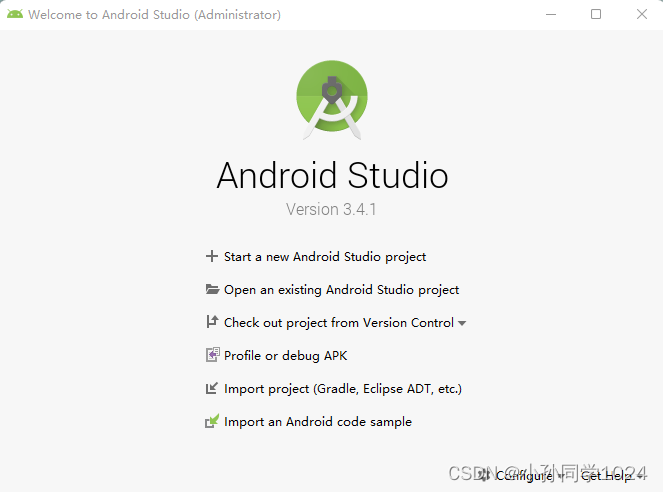Screen dimensions: 663x492
Task: Select Profile or debug APK
Action: point(285,355)
